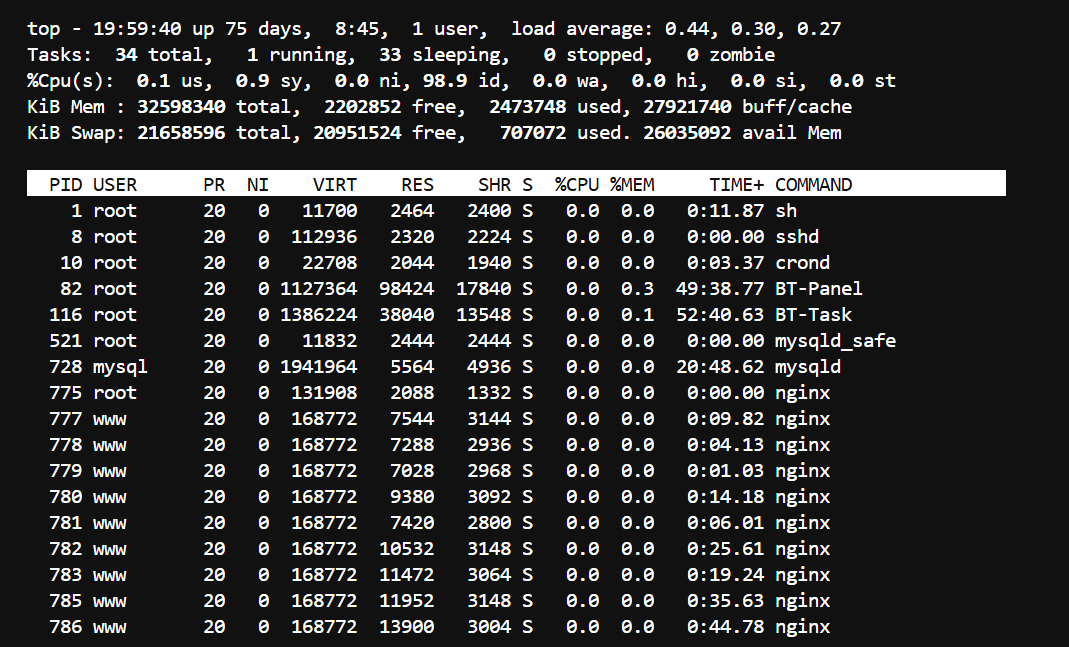This screenshot has height=647, width=1069.
Task: Click free memory value 2202852
Action: point(362,106)
